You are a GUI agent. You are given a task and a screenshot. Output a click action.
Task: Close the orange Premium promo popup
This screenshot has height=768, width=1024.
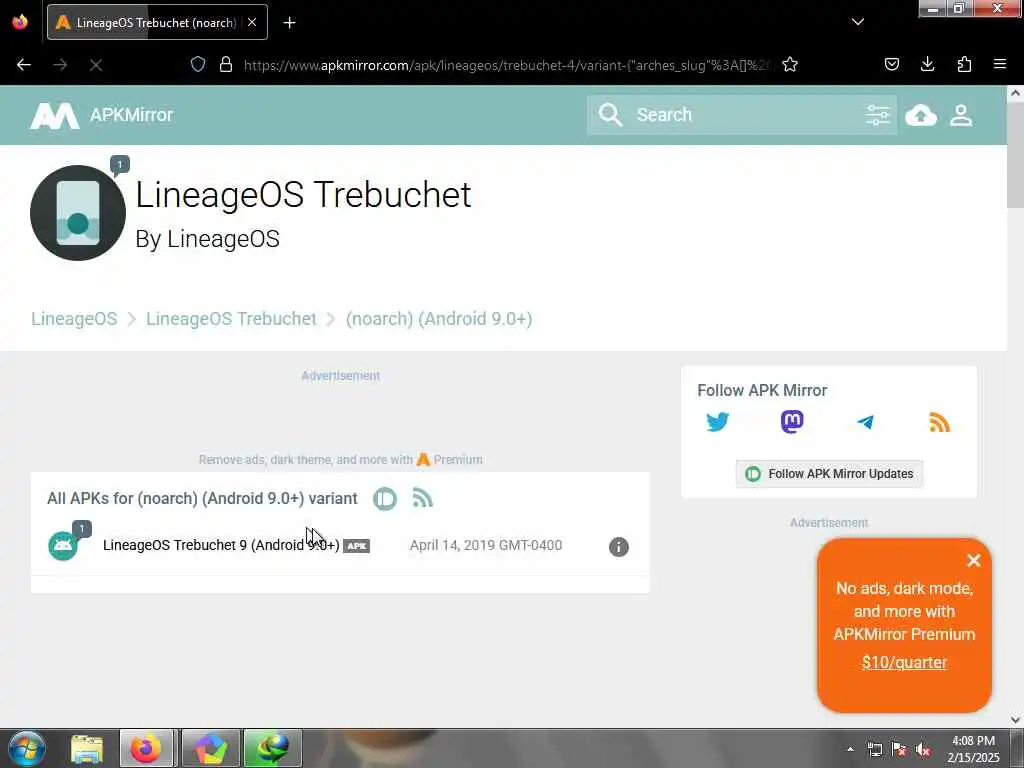coord(973,560)
